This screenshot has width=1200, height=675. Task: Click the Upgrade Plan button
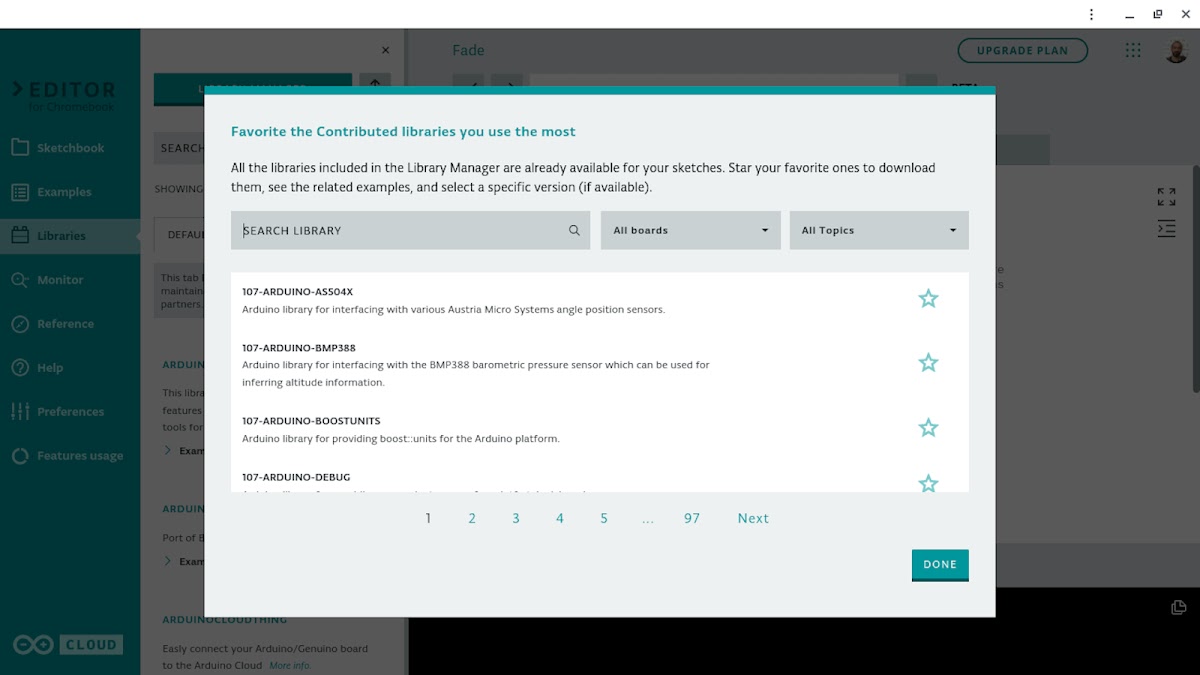tap(1022, 51)
